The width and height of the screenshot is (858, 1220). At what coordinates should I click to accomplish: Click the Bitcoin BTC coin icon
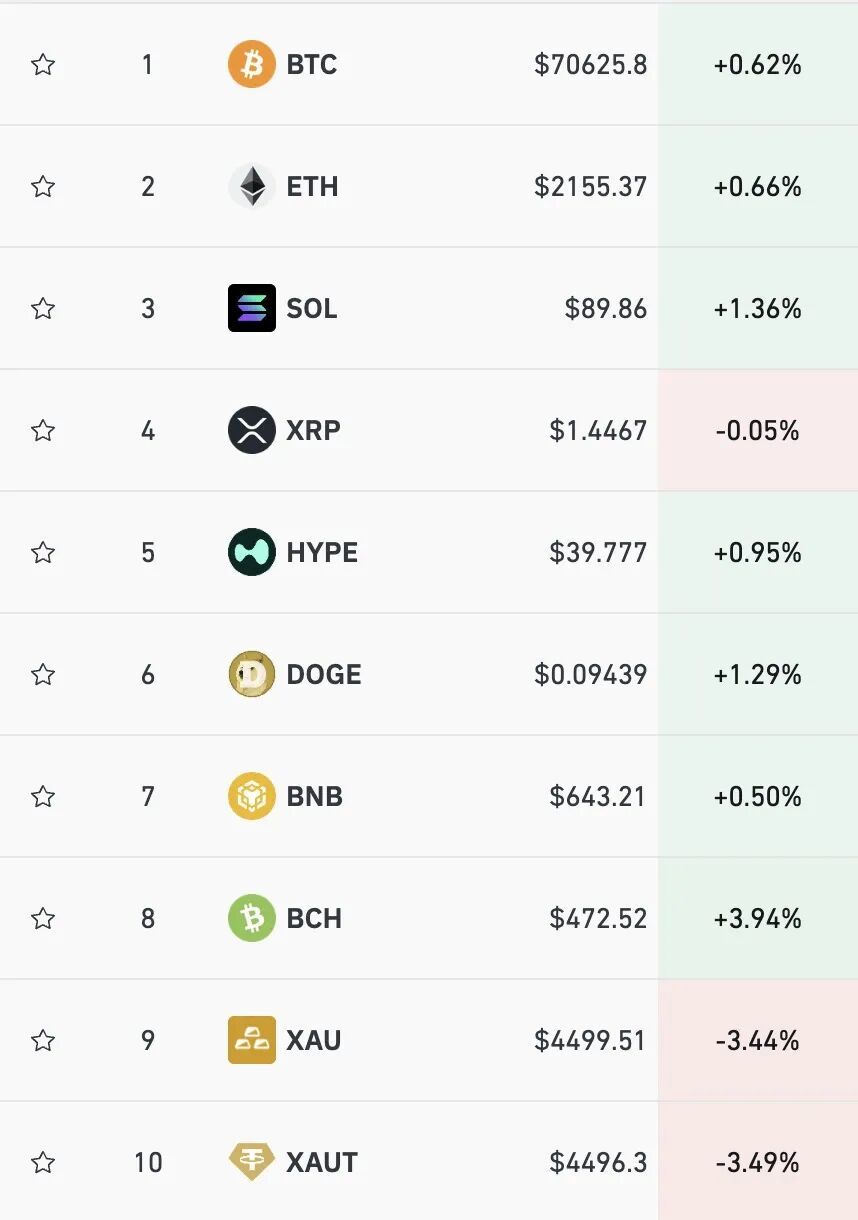click(251, 65)
